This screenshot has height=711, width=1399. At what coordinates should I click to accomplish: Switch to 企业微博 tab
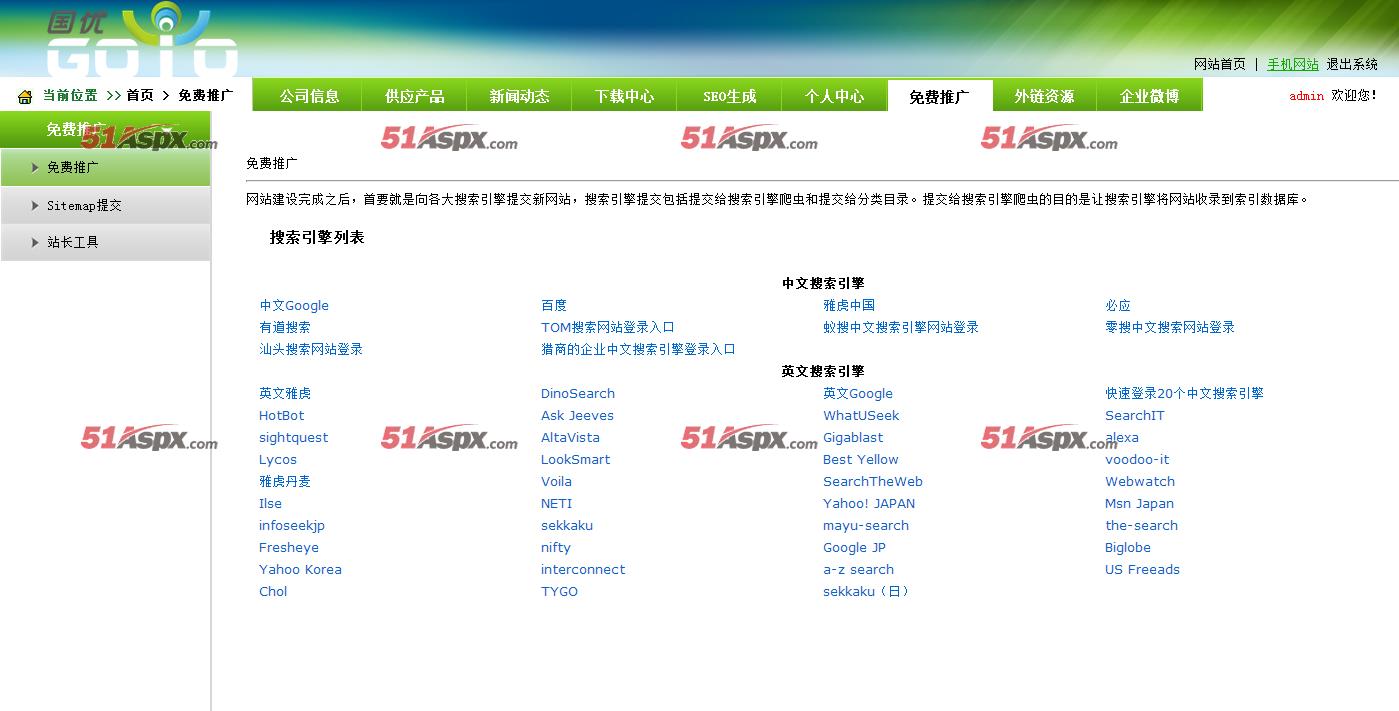pos(1149,96)
